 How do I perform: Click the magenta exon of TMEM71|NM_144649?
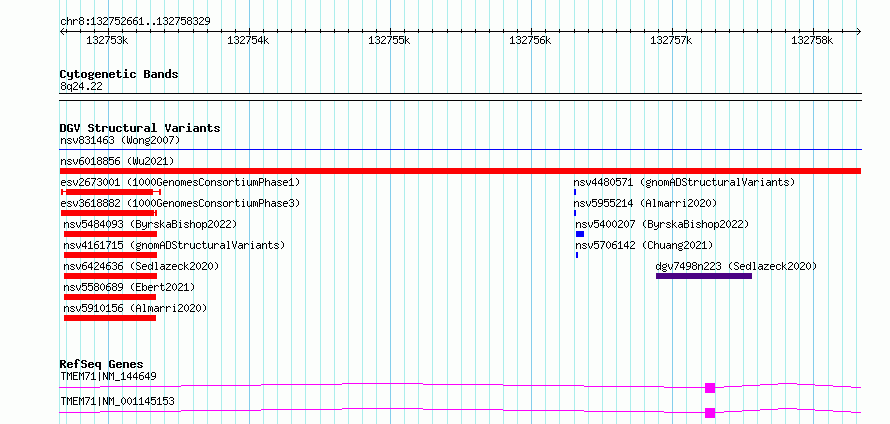[710, 388]
